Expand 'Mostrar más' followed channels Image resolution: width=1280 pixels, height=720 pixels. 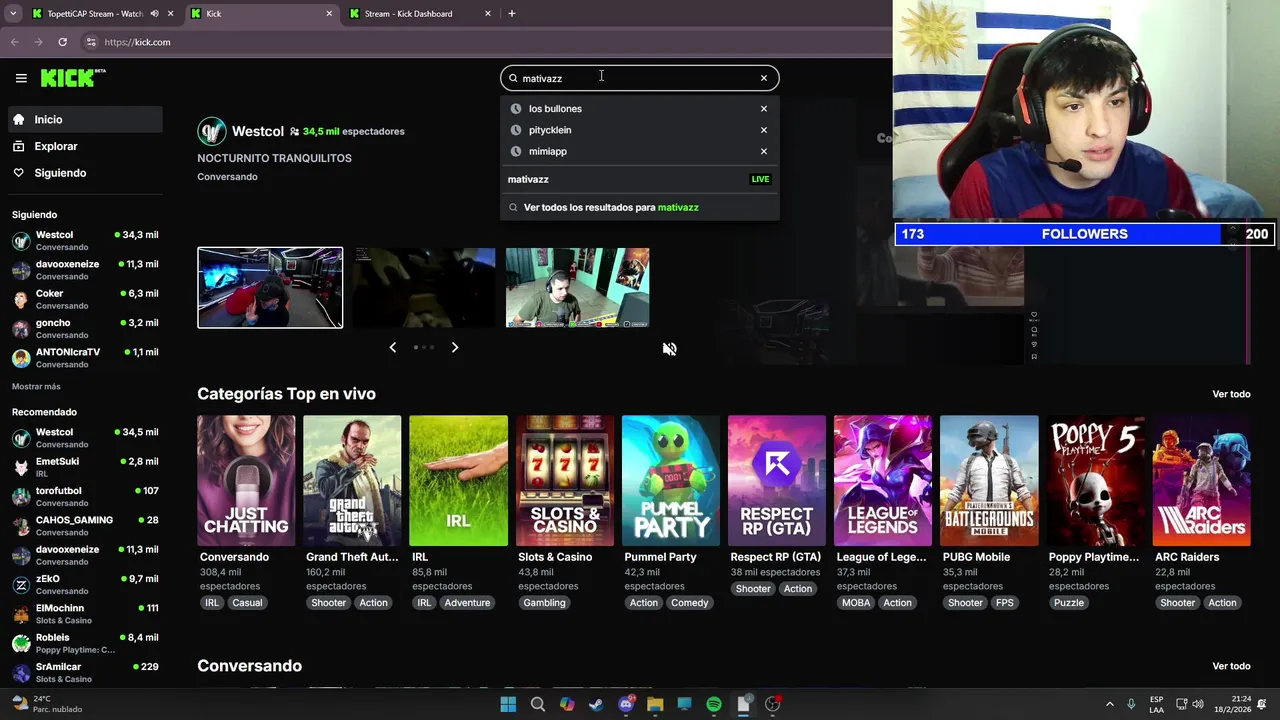[x=36, y=387]
